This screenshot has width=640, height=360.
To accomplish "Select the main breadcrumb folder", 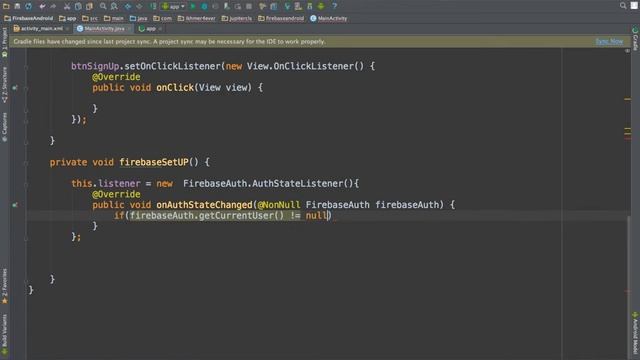I will 114,18.
